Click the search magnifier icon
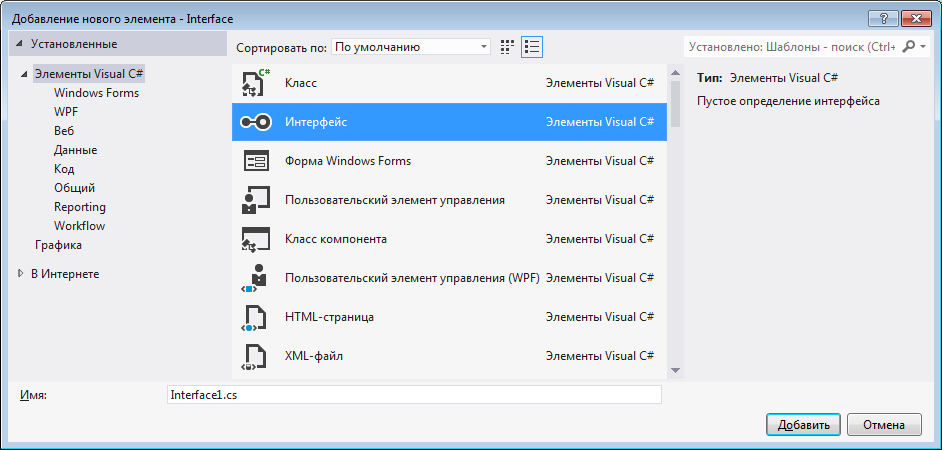This screenshot has height=450, width=942. click(909, 46)
